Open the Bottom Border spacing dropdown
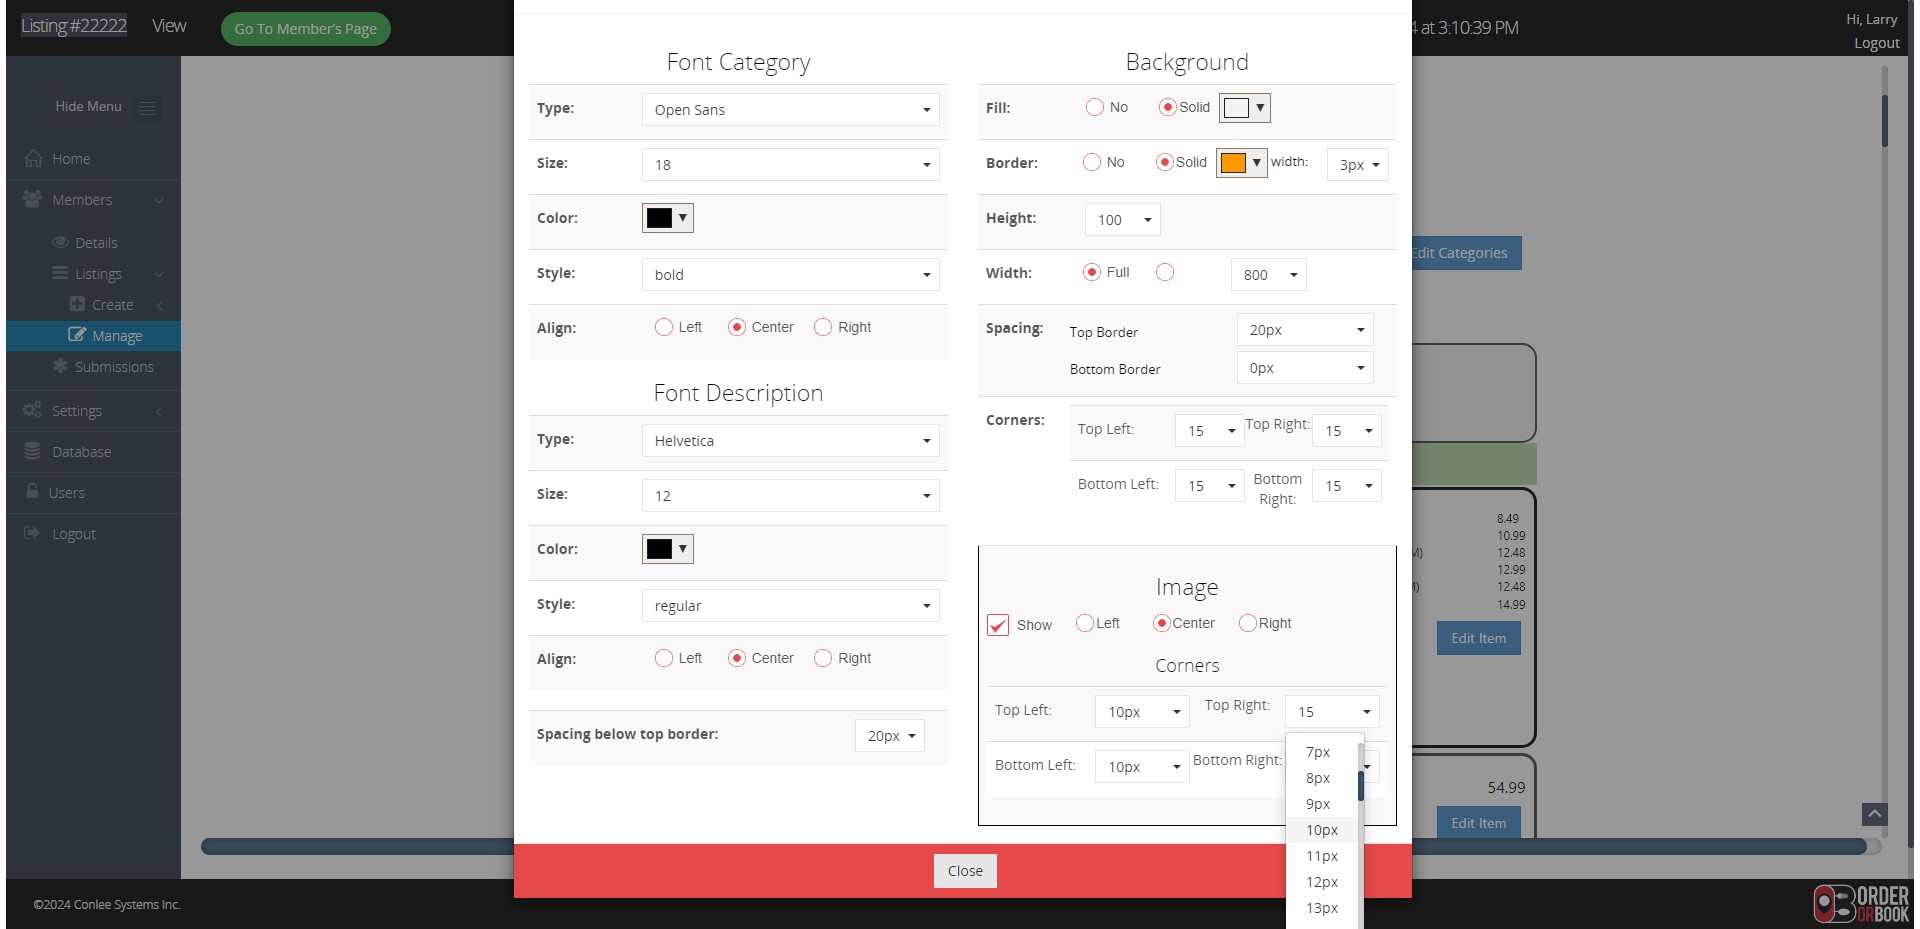This screenshot has height=929, width=1920. point(1305,368)
